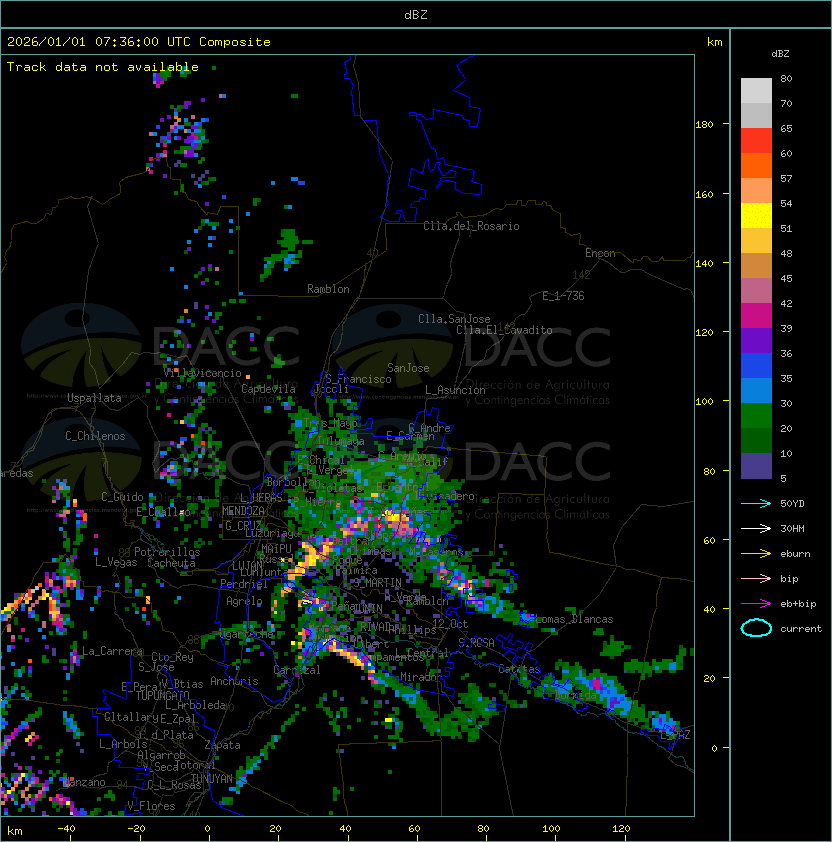Click the 'G_CRUZ' map label
The image size is (832, 842).
pos(243,525)
